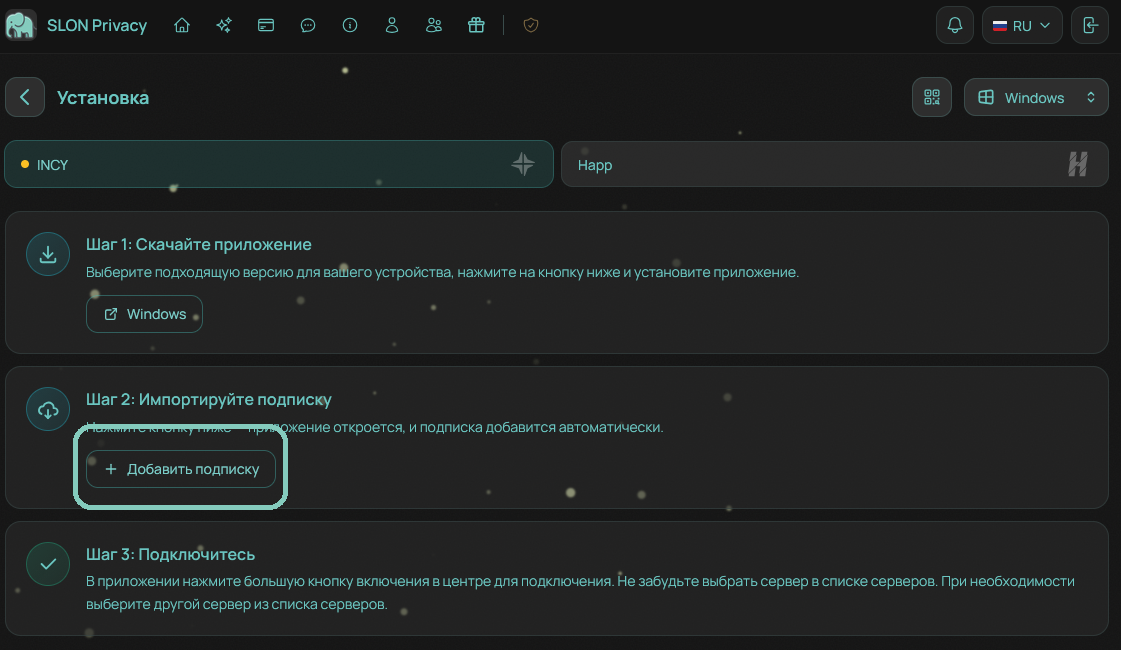Open notifications bell
The height and width of the screenshot is (650, 1121).
coord(954,25)
